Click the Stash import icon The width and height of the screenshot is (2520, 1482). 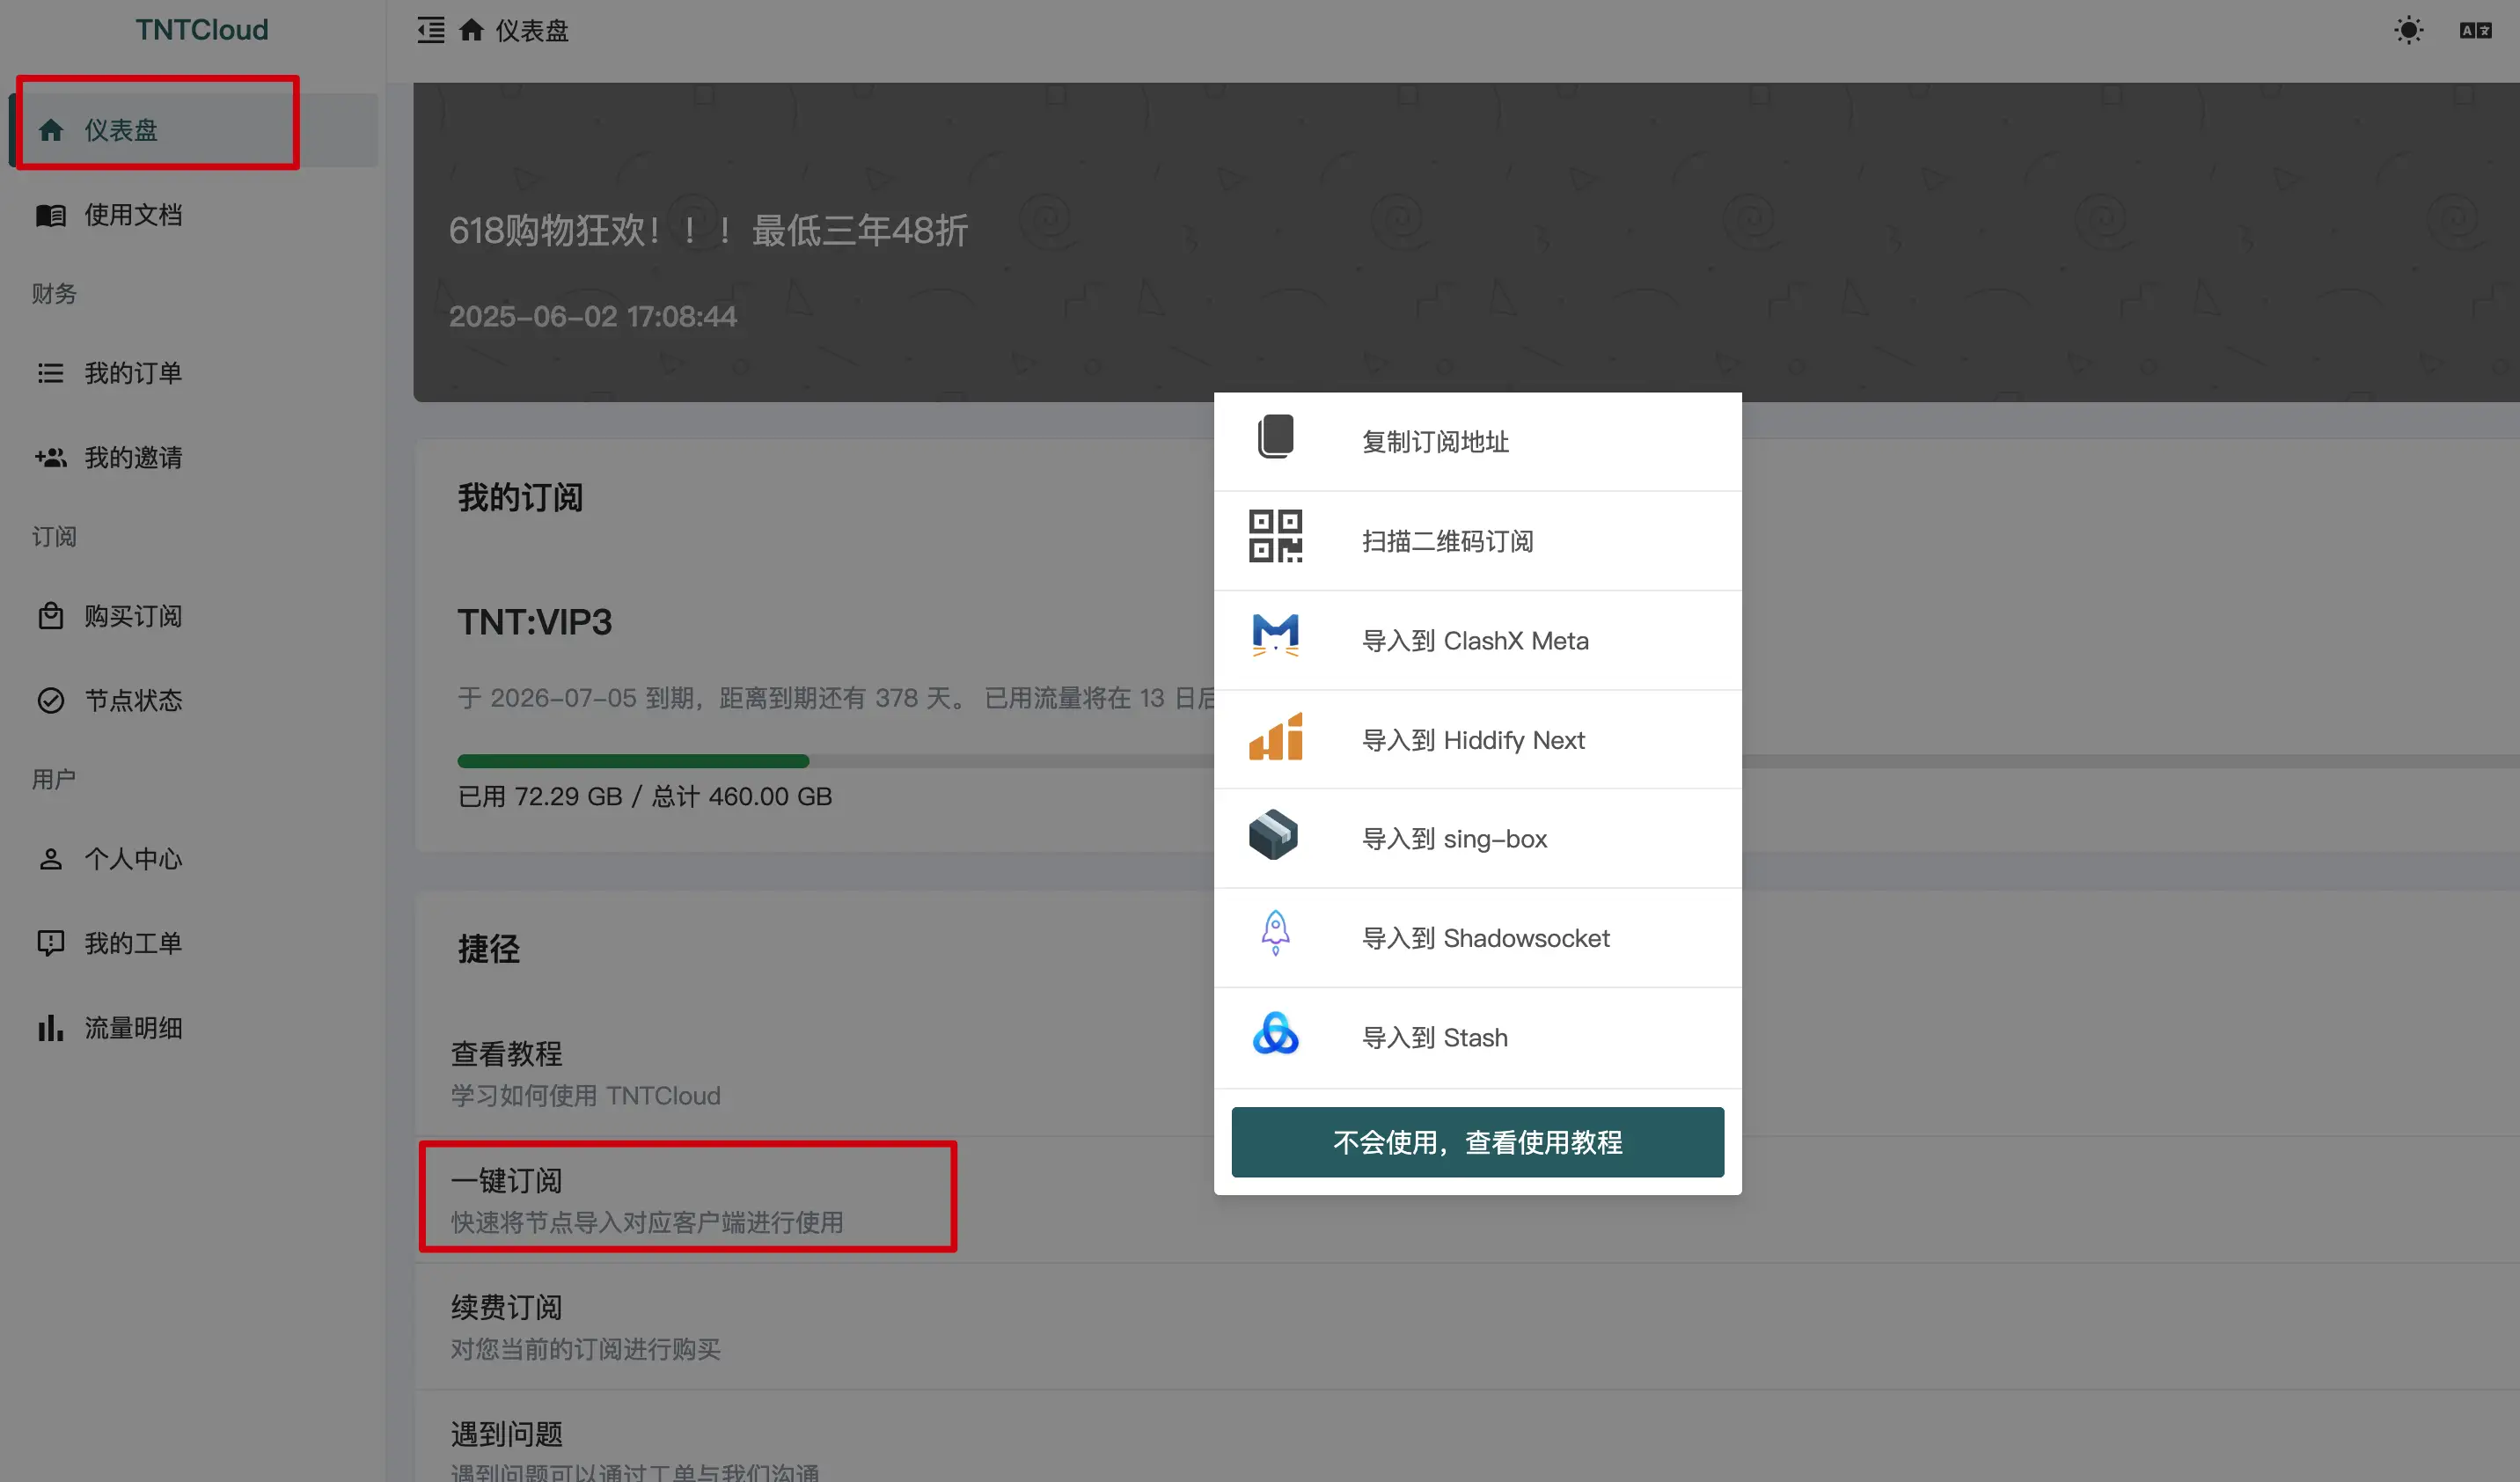tap(1274, 1035)
